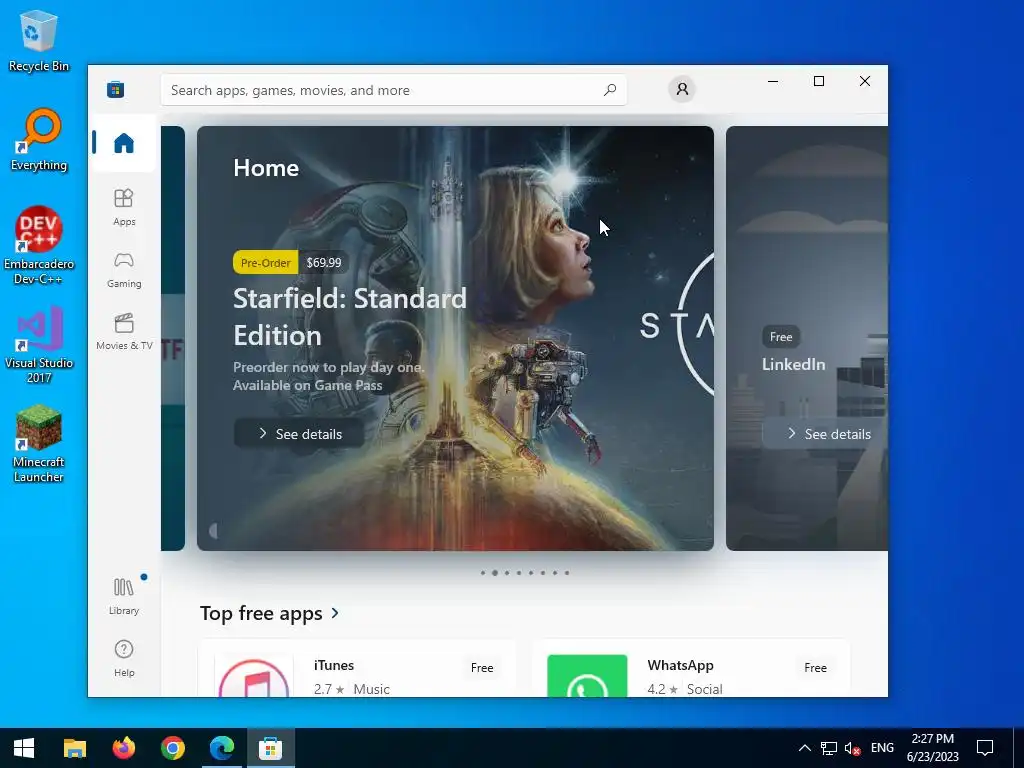Maximize the Microsoft Store window
This screenshot has height=768, width=1024.
818,81
